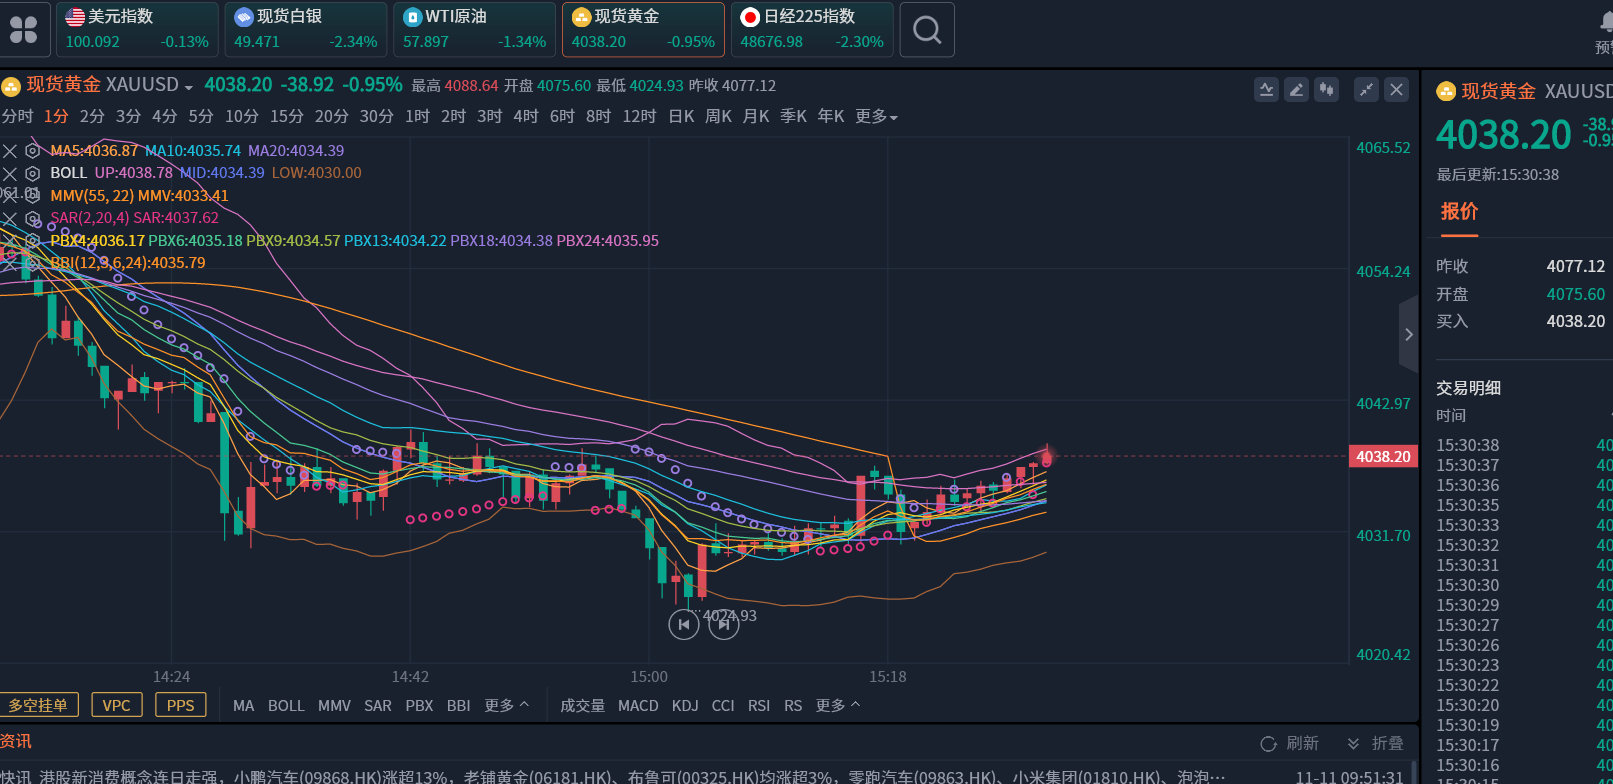Select the 日K daily chart tab
This screenshot has height=784, width=1613.
point(681,117)
